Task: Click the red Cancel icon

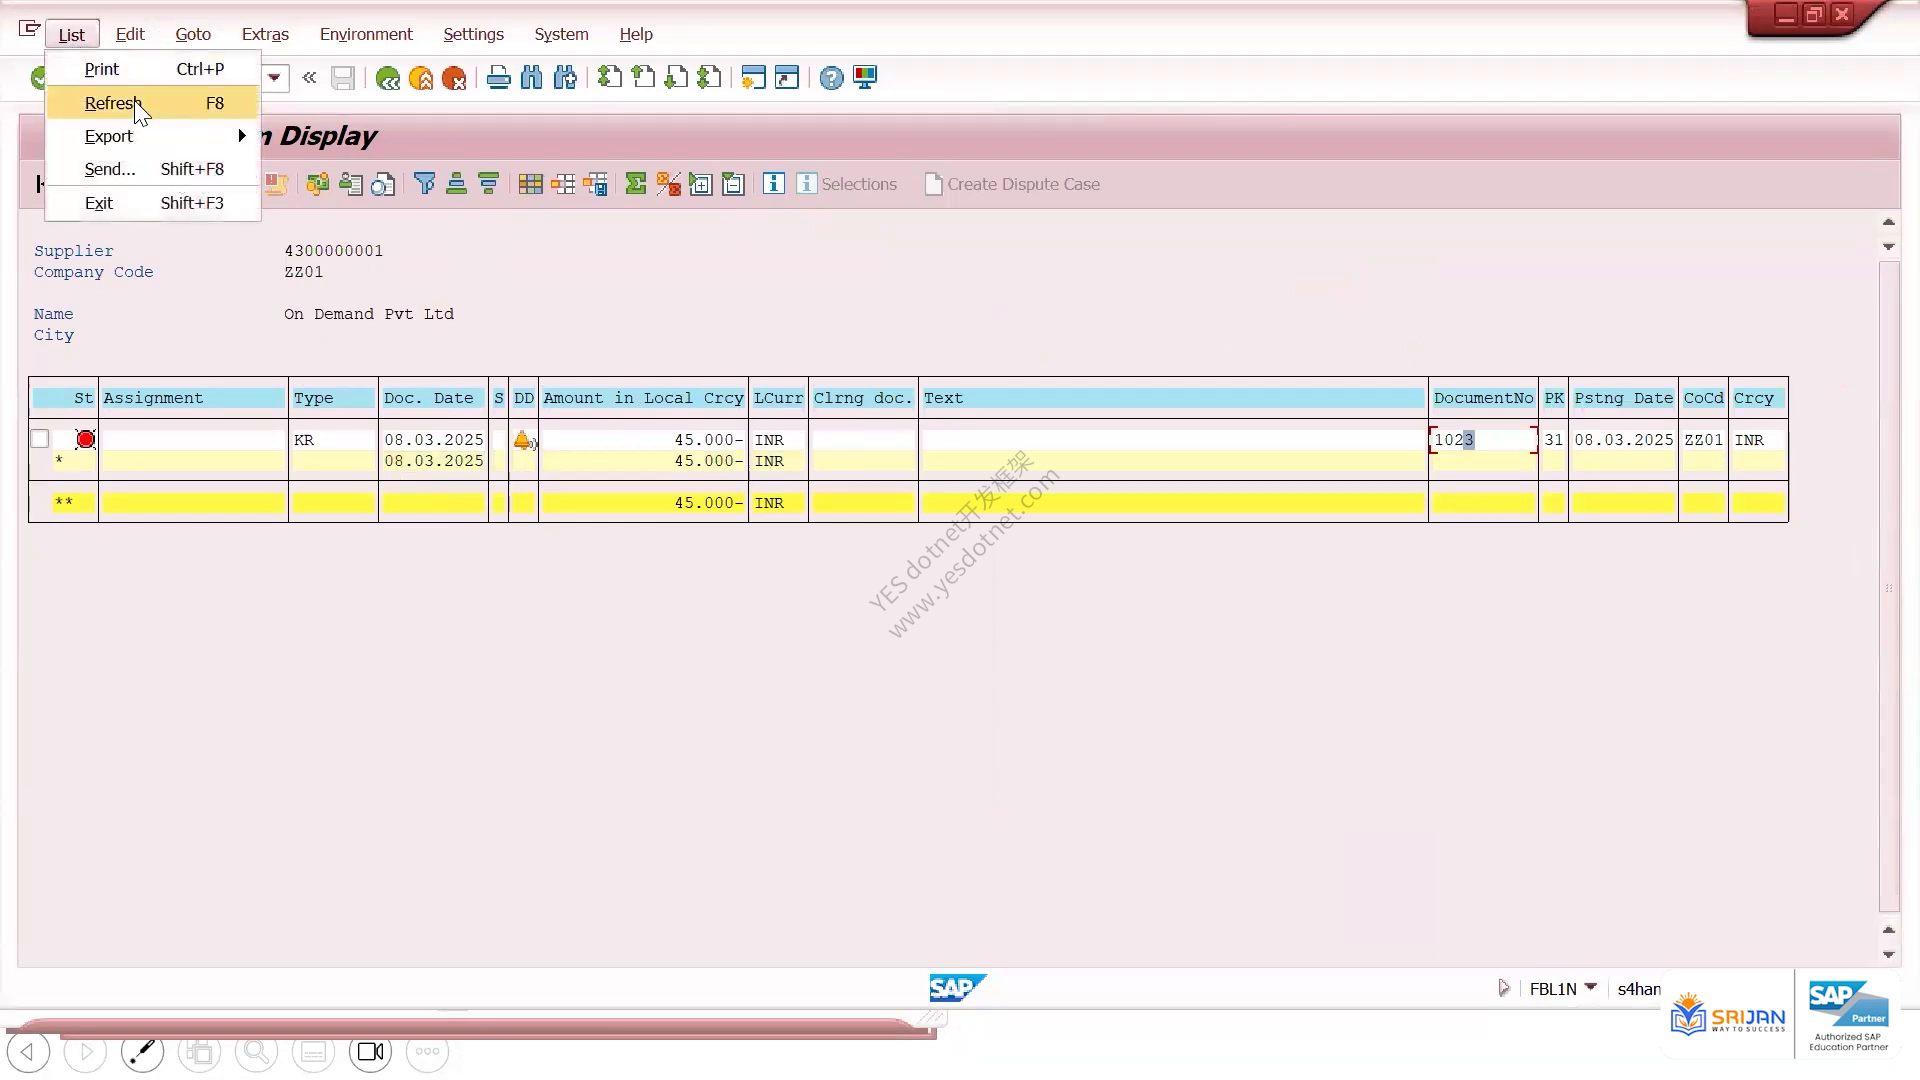Action: (x=454, y=78)
